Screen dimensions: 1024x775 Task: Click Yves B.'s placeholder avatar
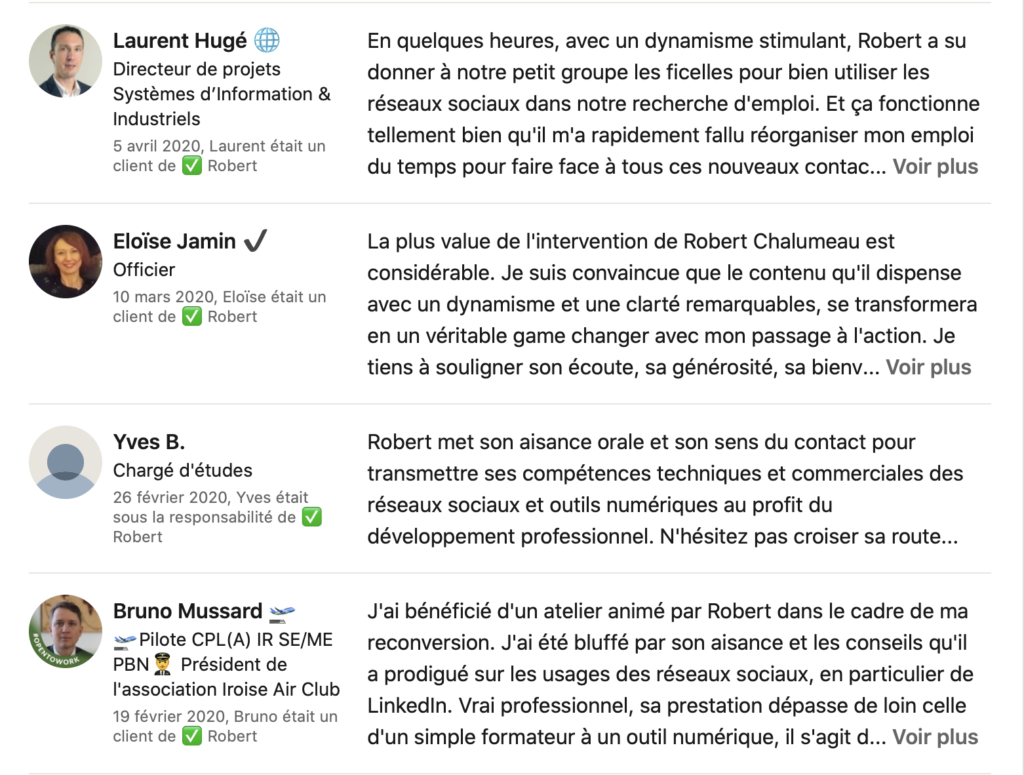click(x=65, y=462)
